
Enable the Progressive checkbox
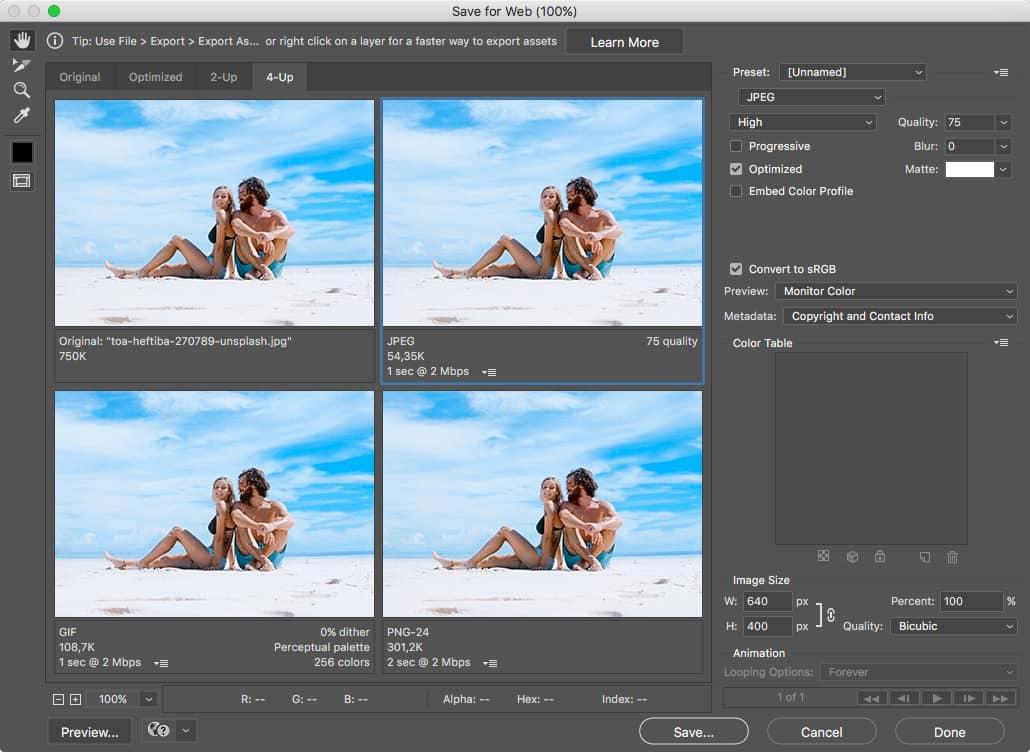coord(736,146)
